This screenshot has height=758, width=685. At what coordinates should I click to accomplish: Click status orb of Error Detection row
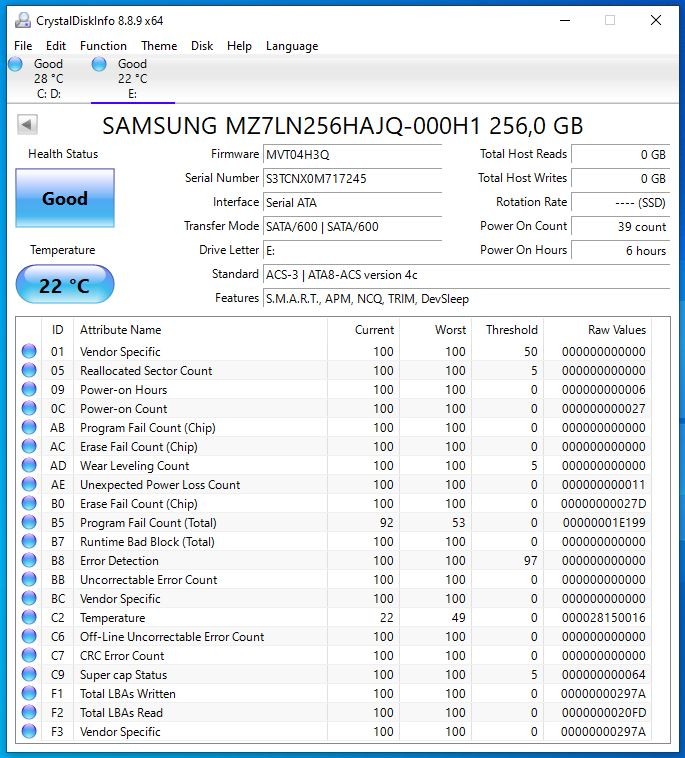pyautogui.click(x=29, y=560)
